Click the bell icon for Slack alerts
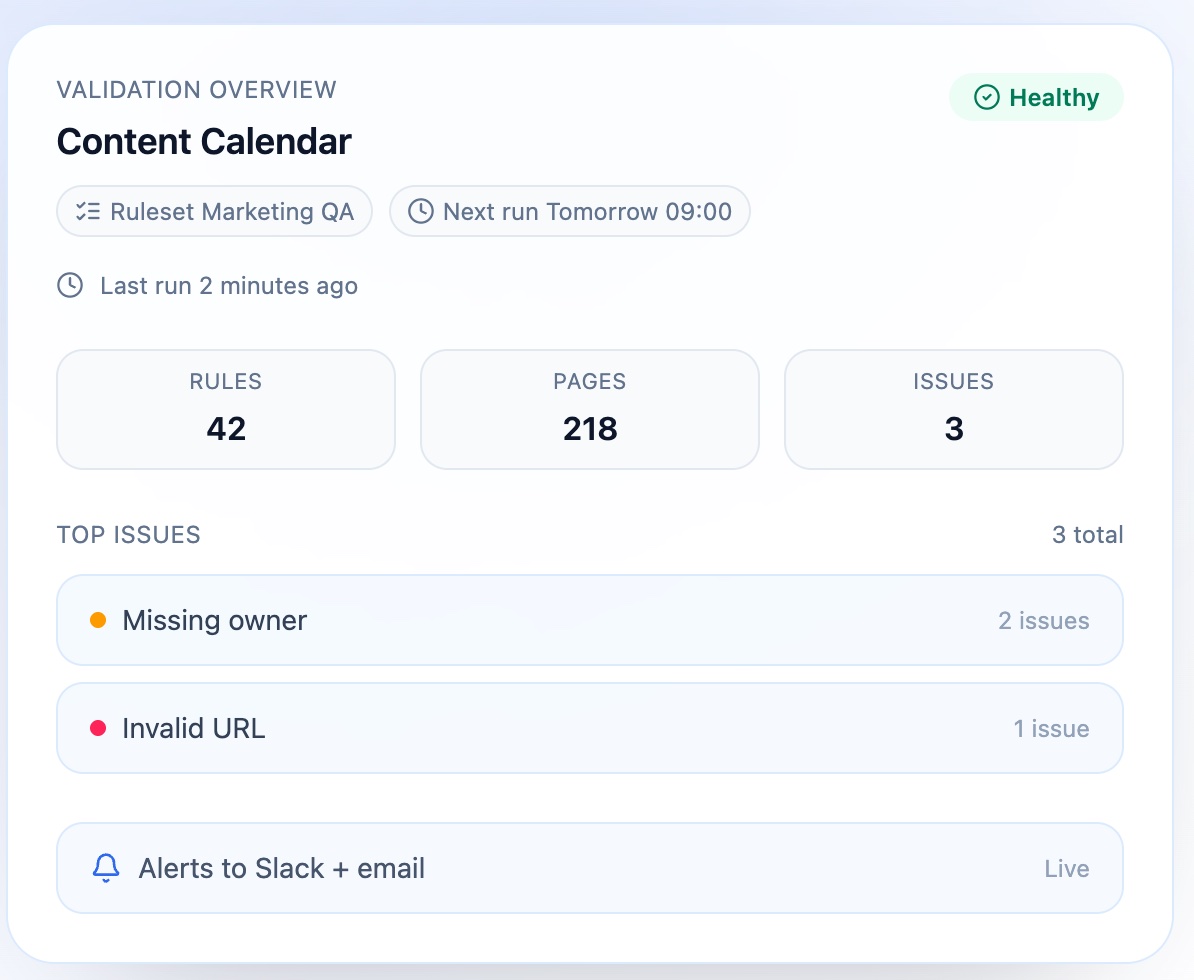1194x980 pixels. click(x=106, y=868)
